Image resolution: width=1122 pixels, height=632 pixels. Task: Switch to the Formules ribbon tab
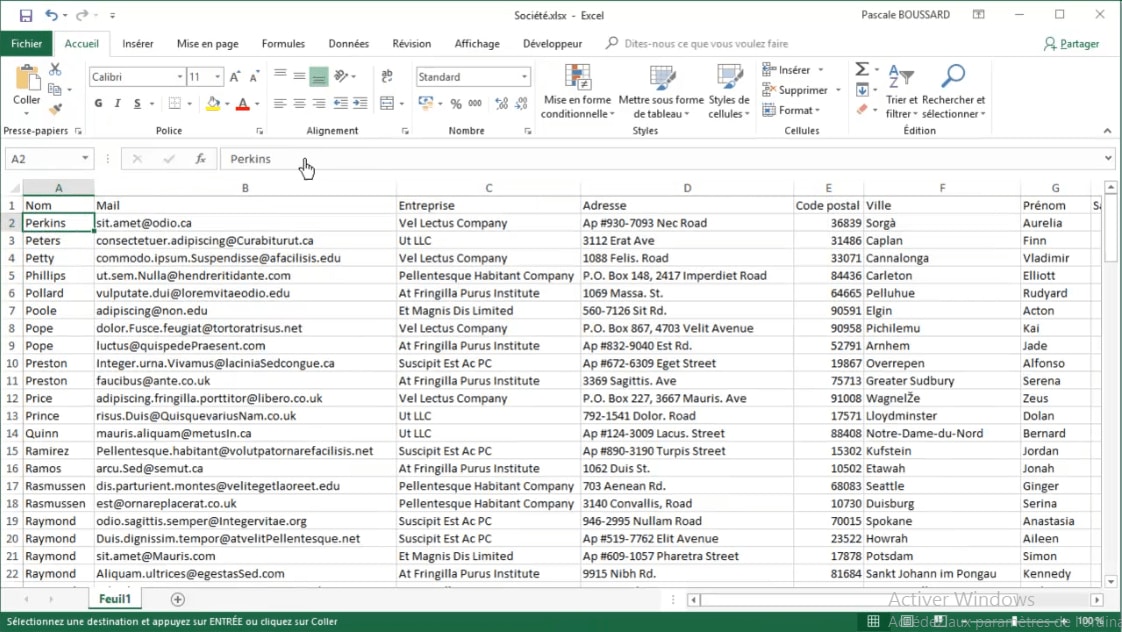(x=283, y=43)
